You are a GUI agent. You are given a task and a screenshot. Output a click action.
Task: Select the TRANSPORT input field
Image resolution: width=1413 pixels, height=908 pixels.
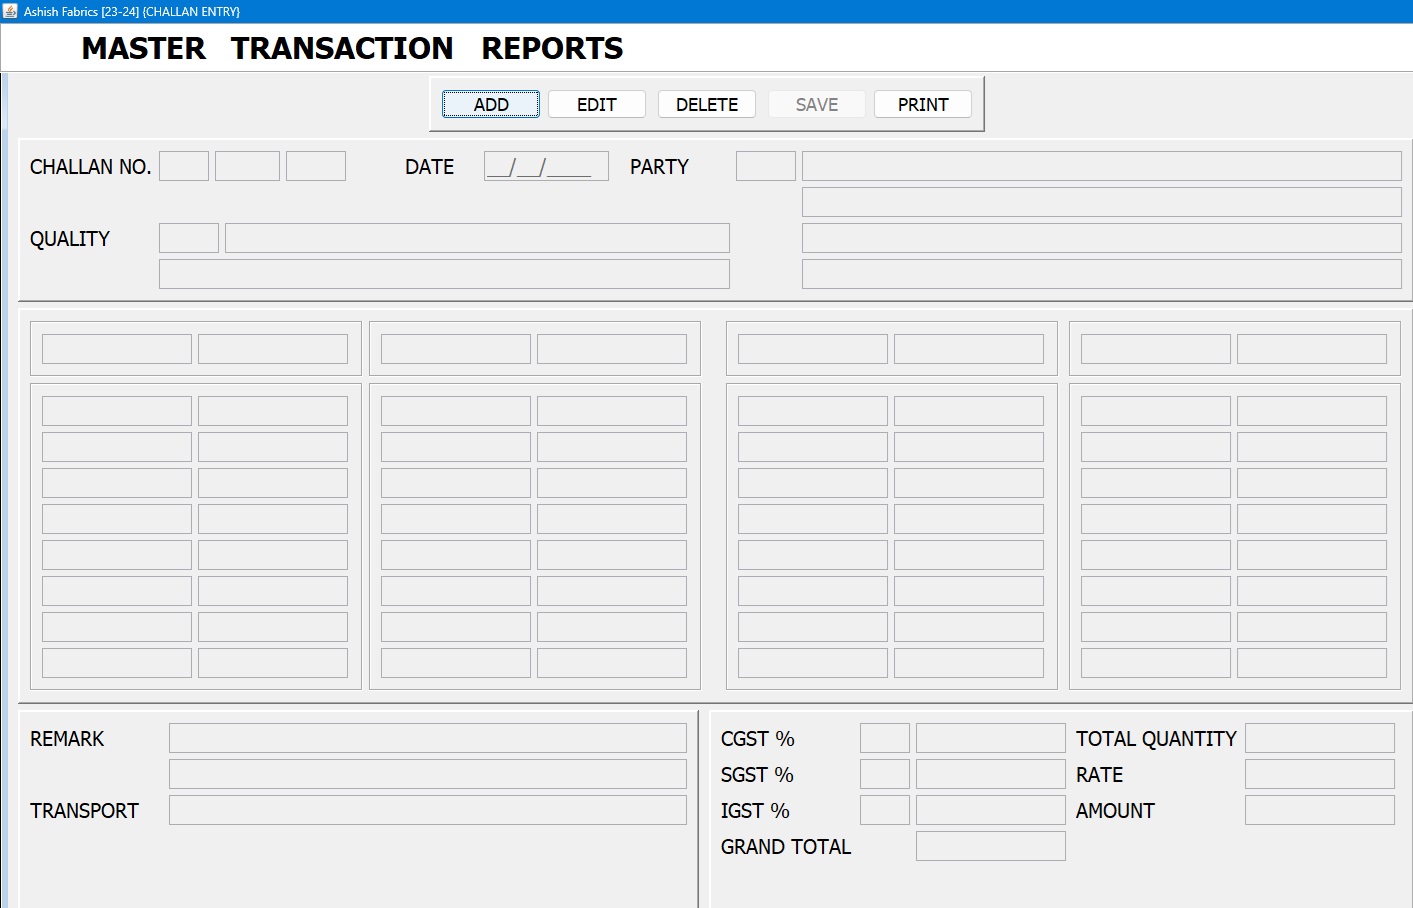(427, 810)
